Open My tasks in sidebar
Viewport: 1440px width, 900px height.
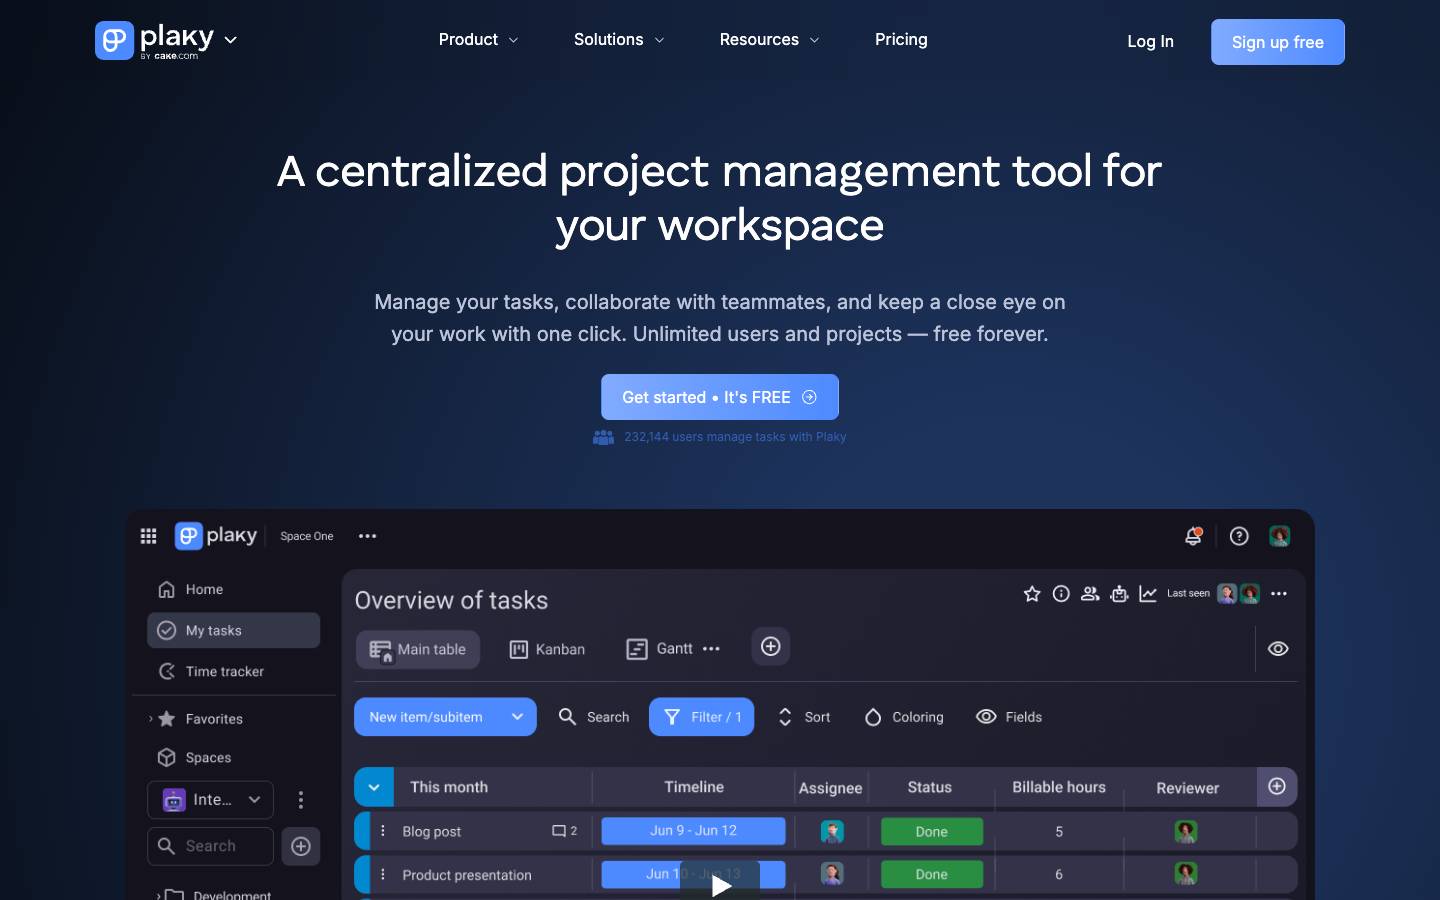coord(233,631)
